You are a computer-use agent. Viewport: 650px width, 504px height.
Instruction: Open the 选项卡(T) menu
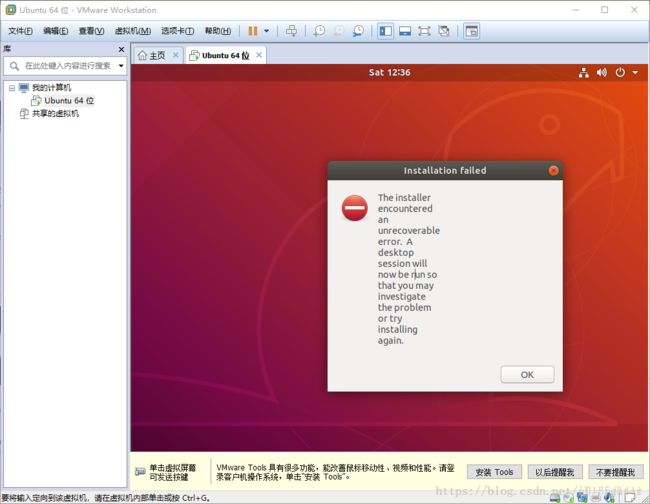click(177, 31)
